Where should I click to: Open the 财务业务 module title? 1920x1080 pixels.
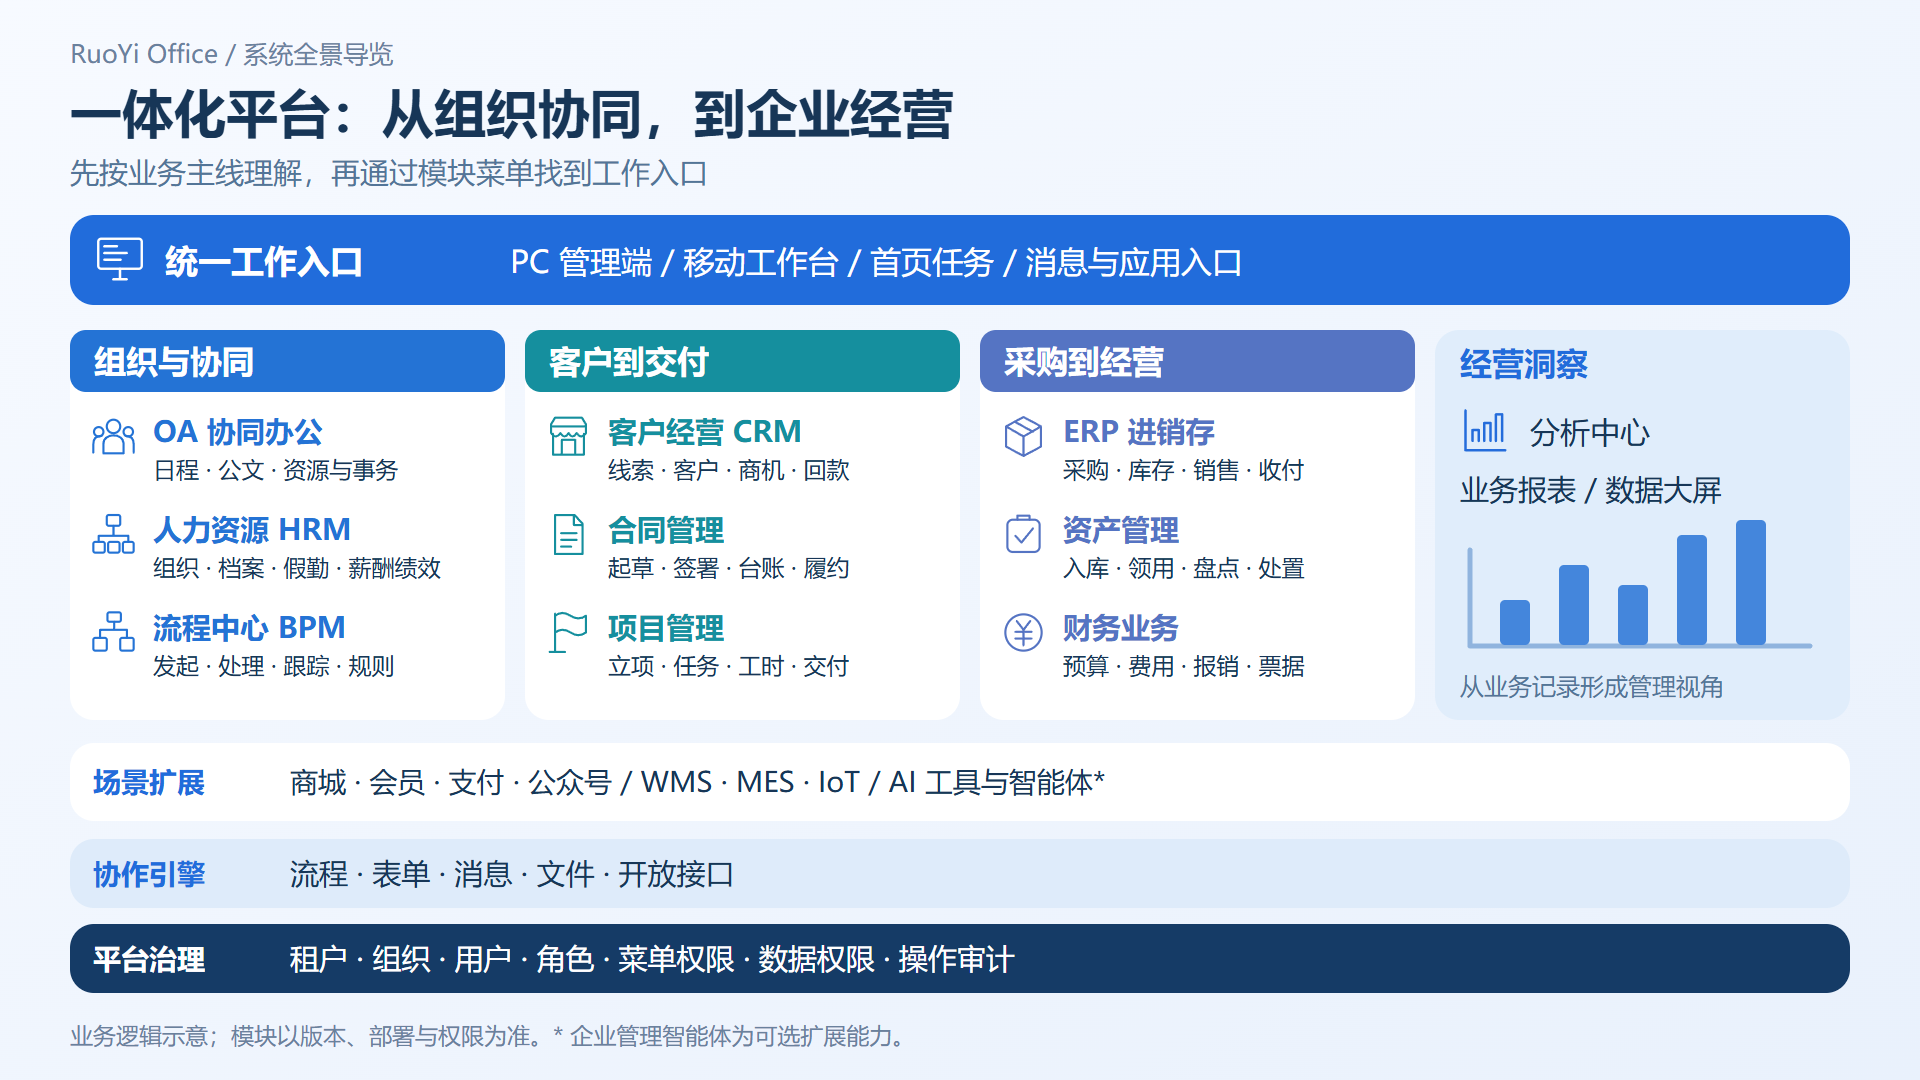[1121, 628]
